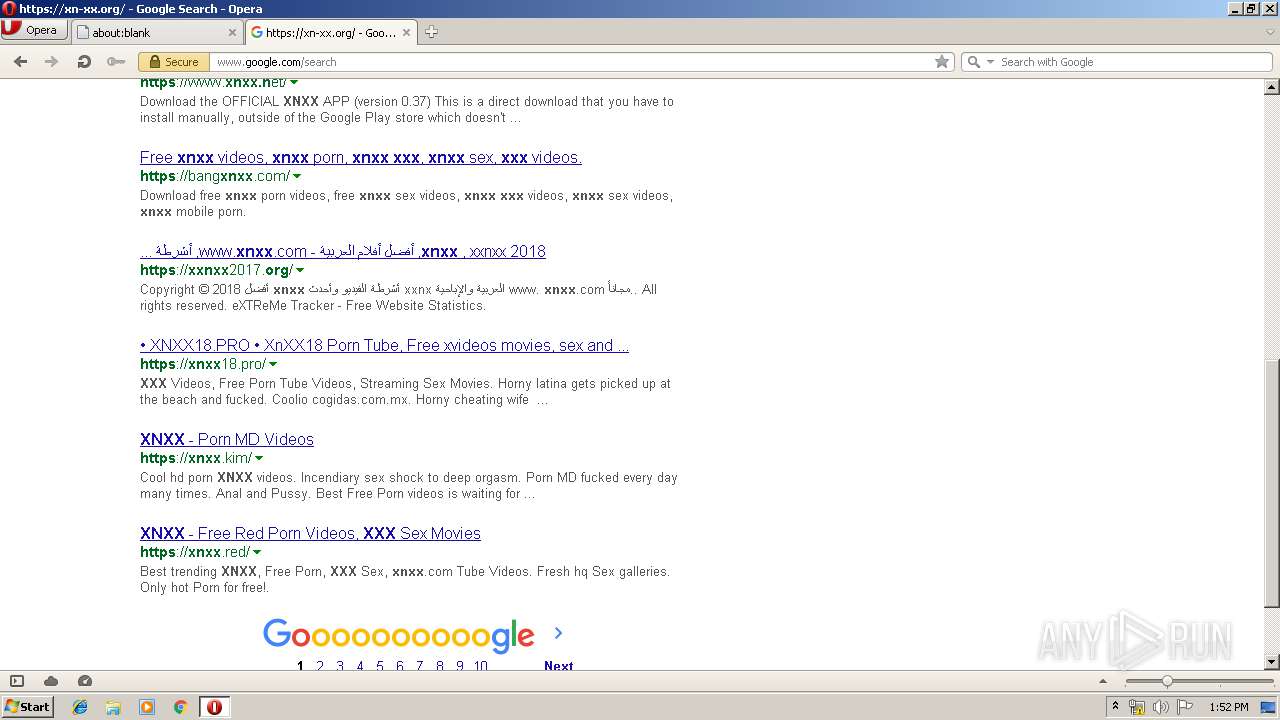Open the Opera Link cloud icon
Viewport: 1280px width, 720px height.
(51, 681)
